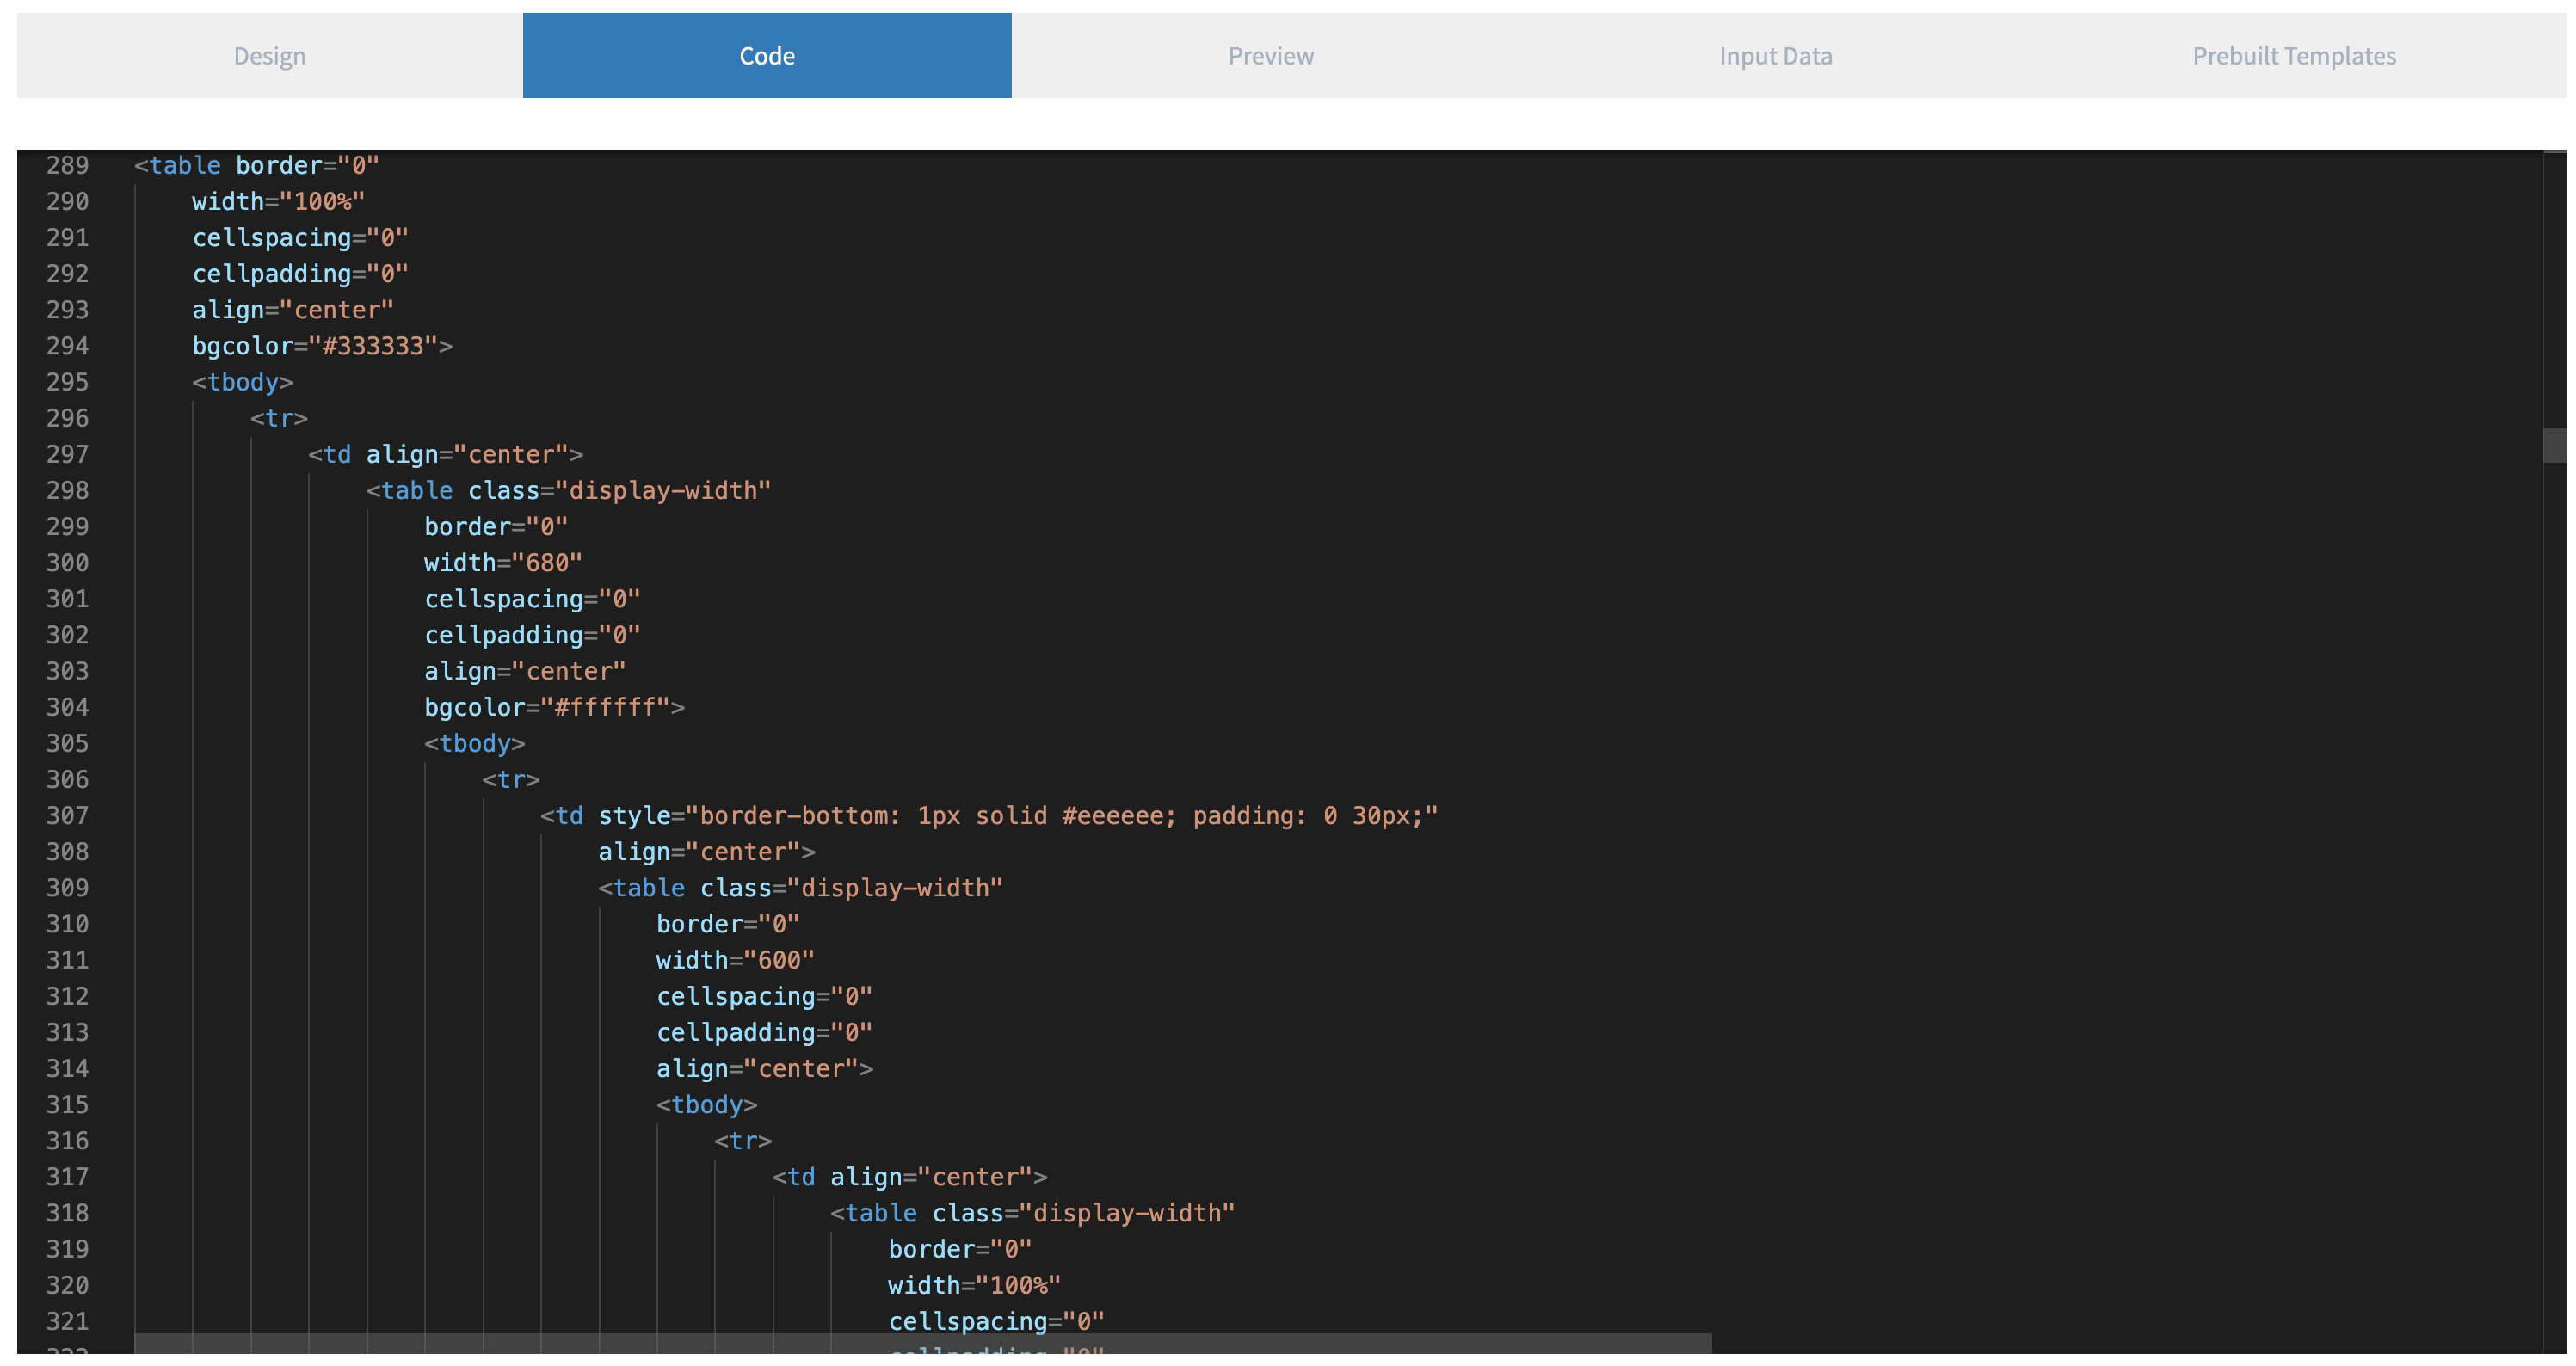Click cellspacing="0" on line 312
Image resolution: width=2576 pixels, height=1366 pixels.
(764, 996)
